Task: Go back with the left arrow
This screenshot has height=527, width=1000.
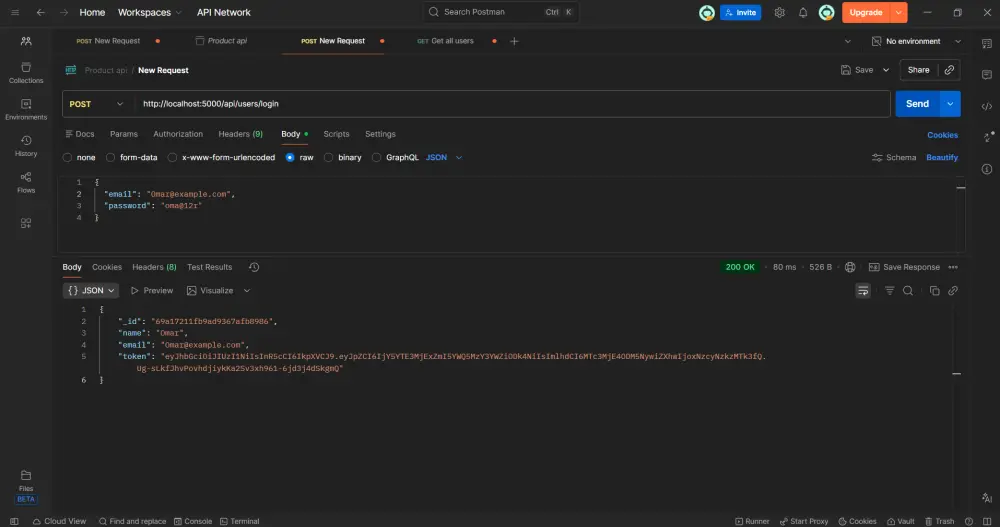Action: [x=40, y=12]
